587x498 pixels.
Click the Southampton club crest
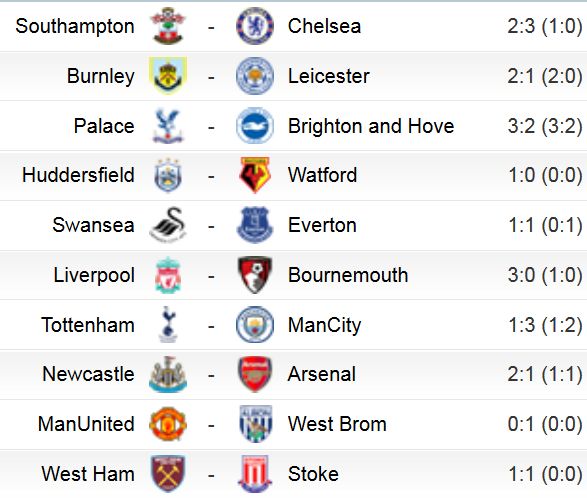coord(168,26)
